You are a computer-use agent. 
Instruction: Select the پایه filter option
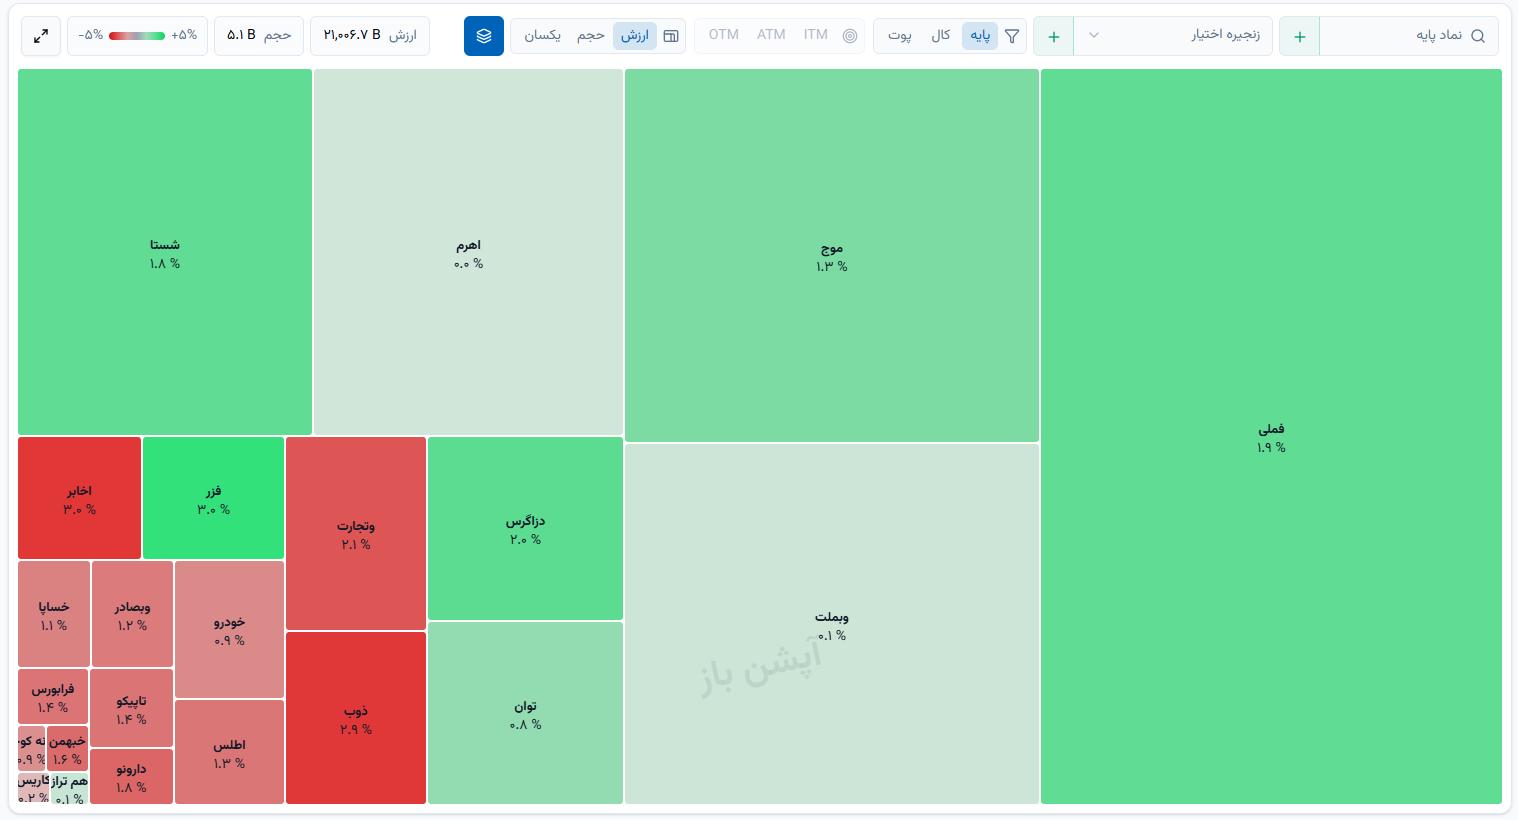(x=980, y=36)
